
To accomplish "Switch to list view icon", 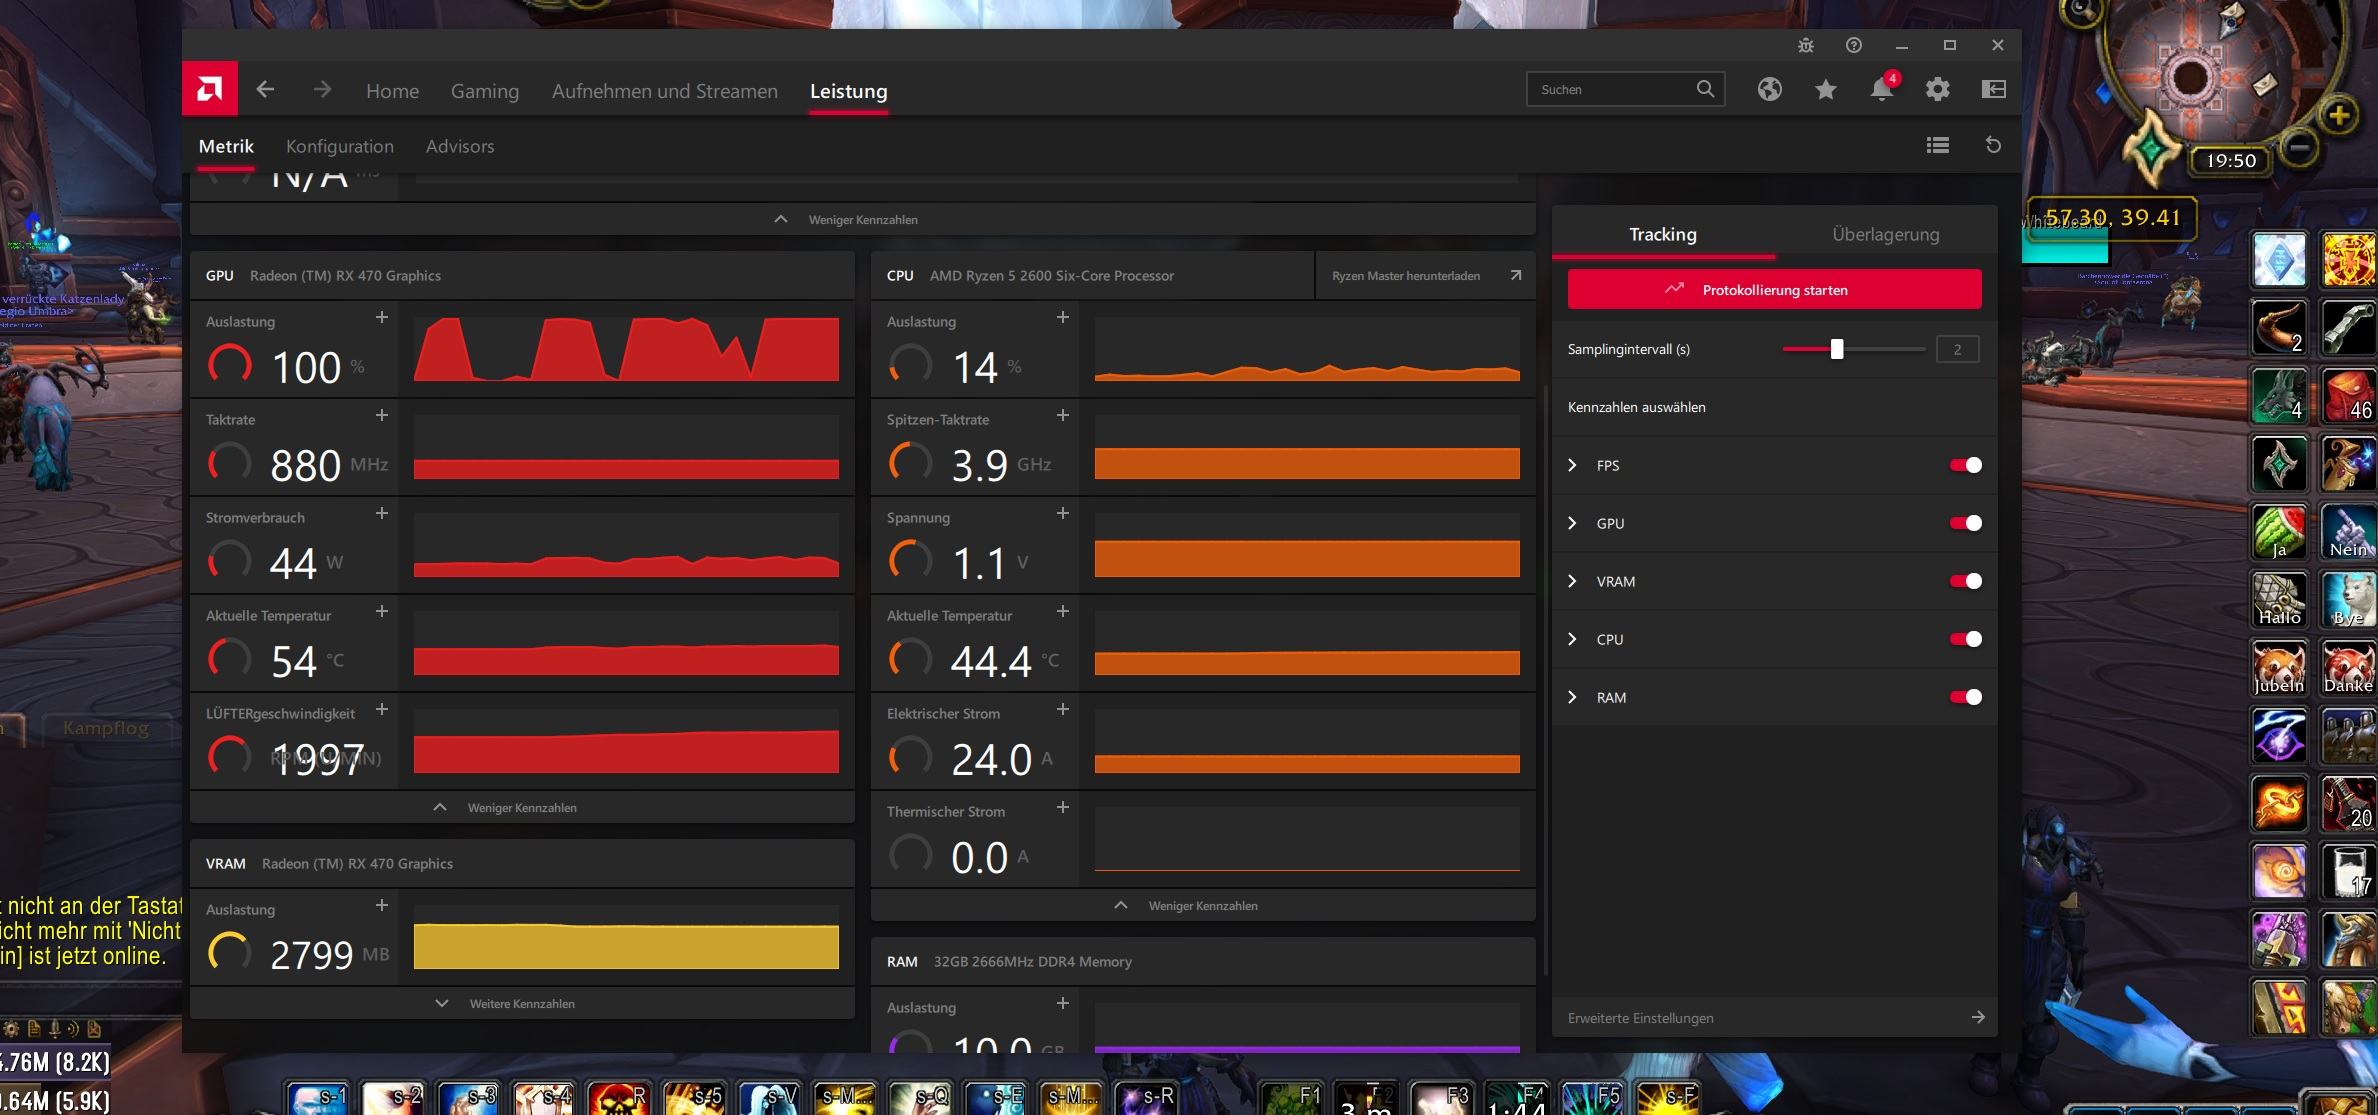I will coord(1937,146).
